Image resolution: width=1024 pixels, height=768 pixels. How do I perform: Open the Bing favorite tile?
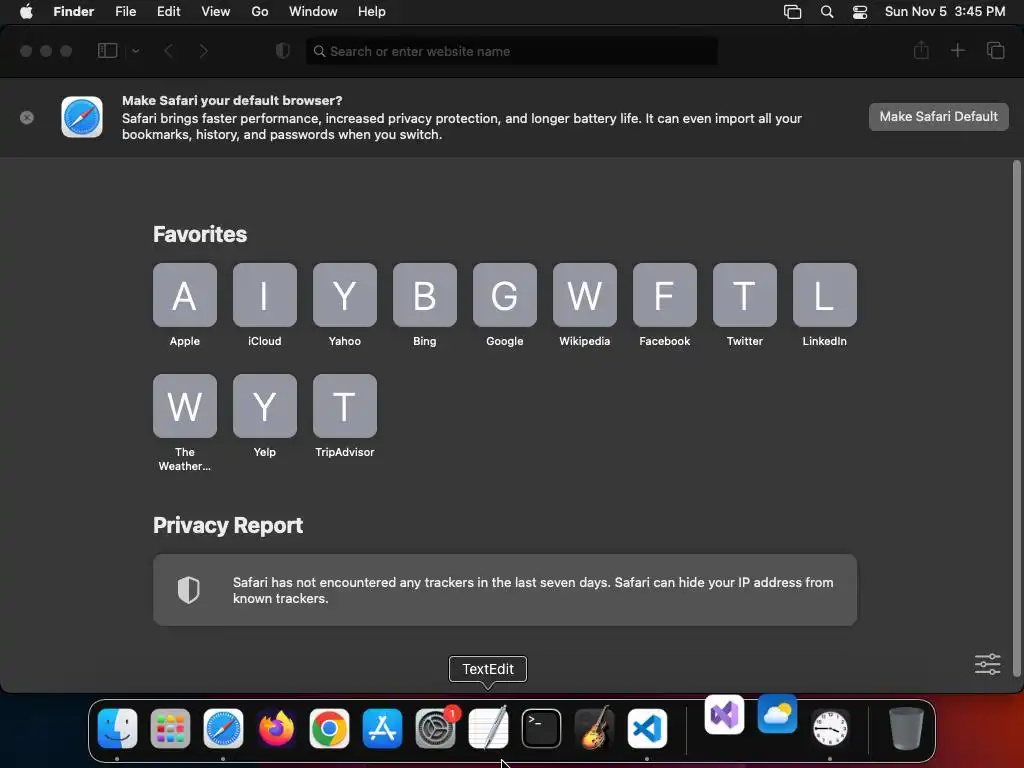coord(424,295)
